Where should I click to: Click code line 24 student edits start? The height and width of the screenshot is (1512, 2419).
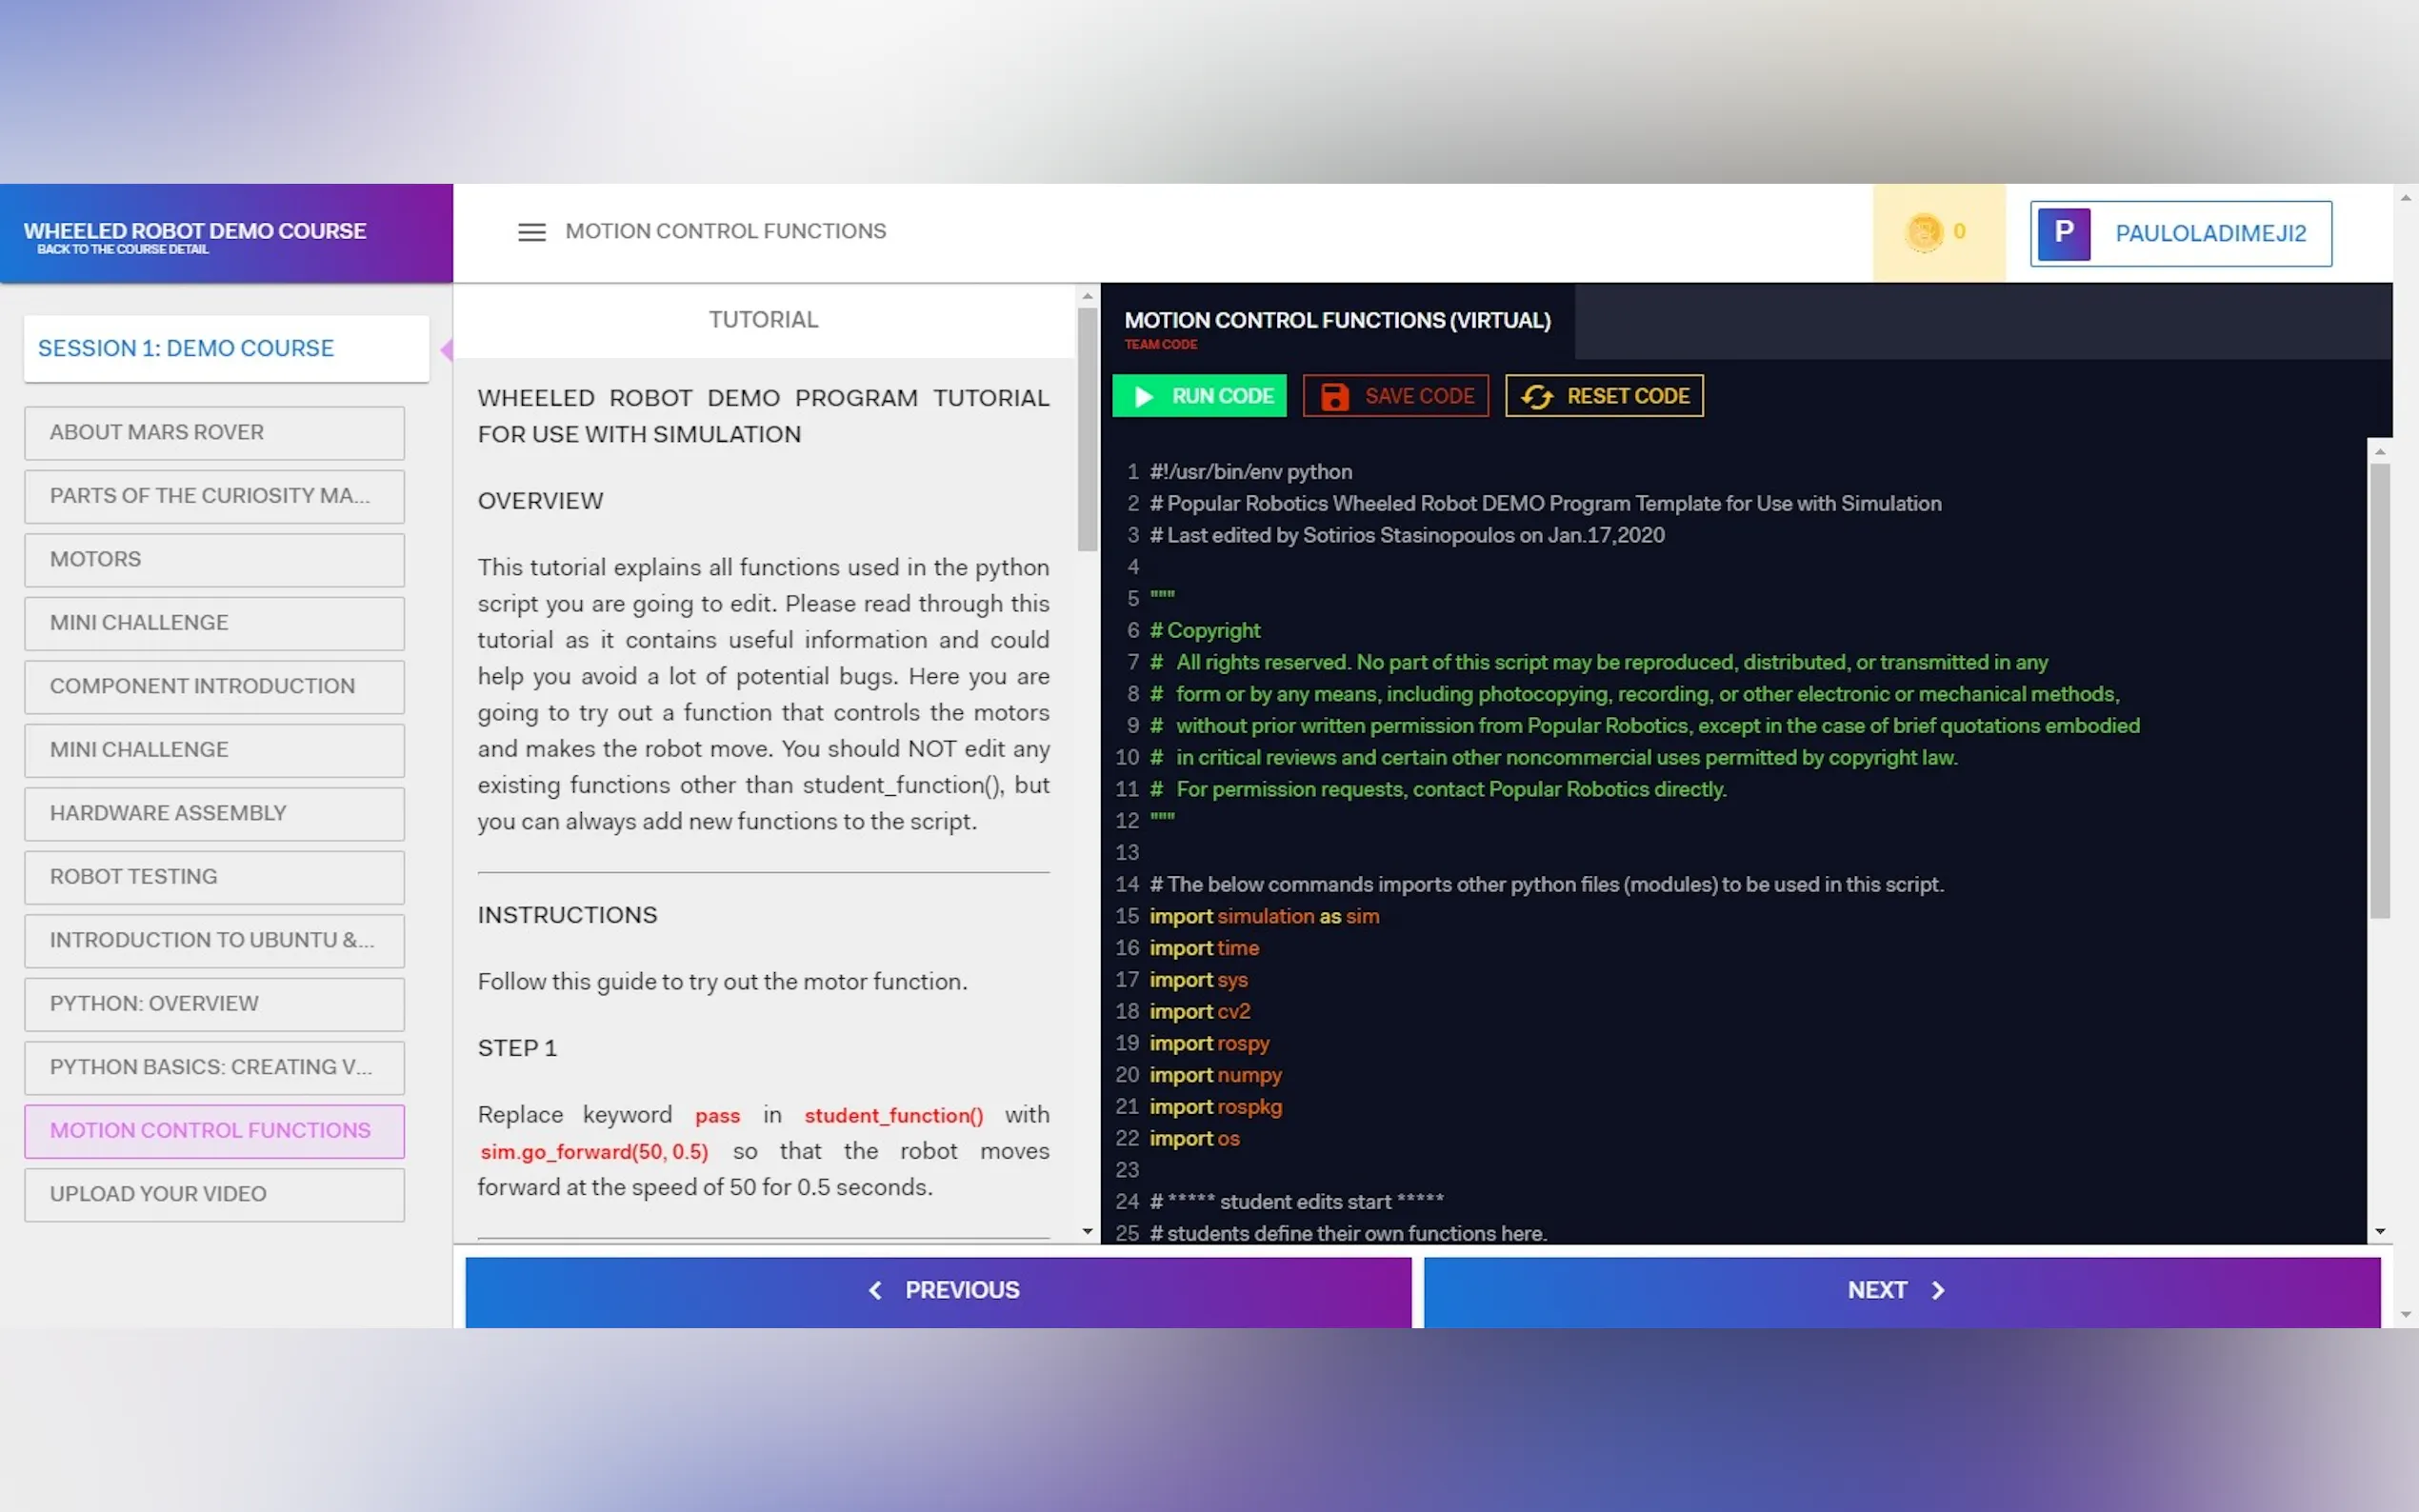(x=1297, y=1202)
